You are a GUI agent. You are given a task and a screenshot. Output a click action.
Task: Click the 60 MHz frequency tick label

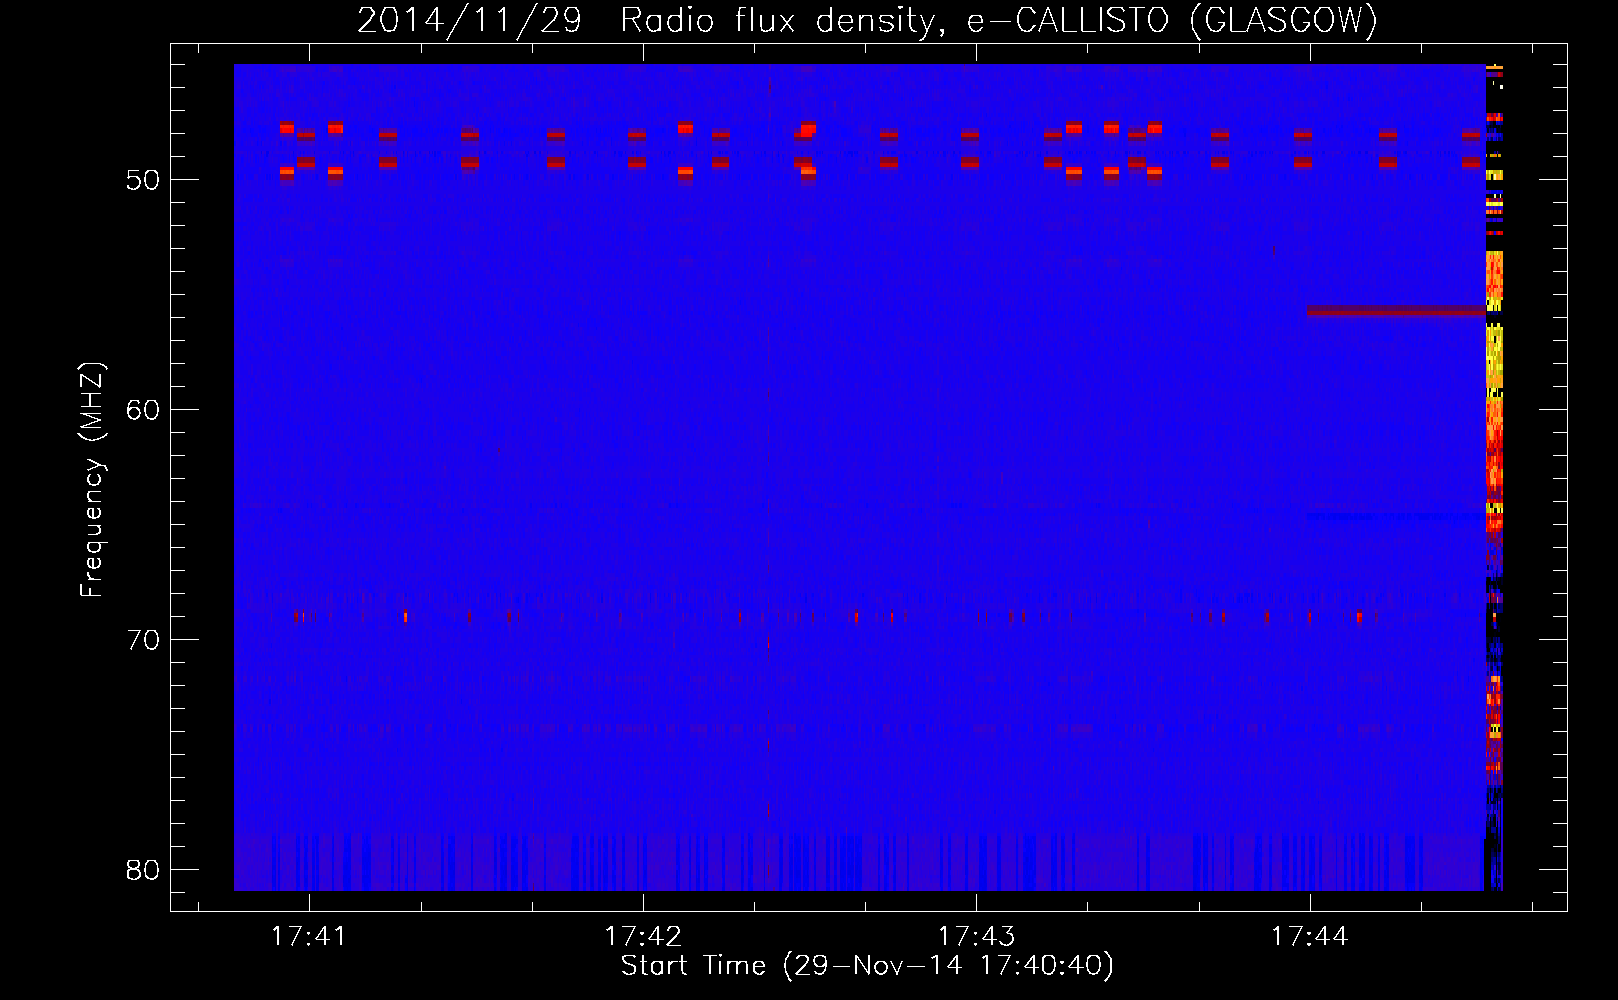tap(143, 410)
